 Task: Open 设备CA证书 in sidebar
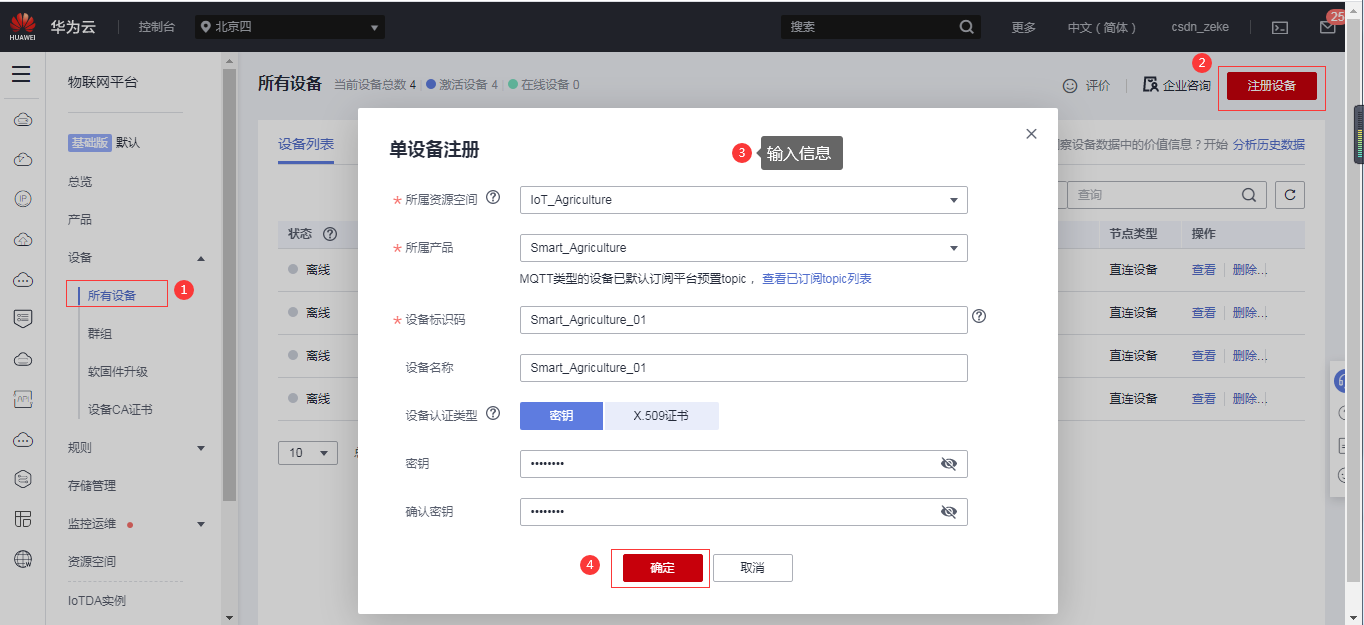(x=120, y=410)
